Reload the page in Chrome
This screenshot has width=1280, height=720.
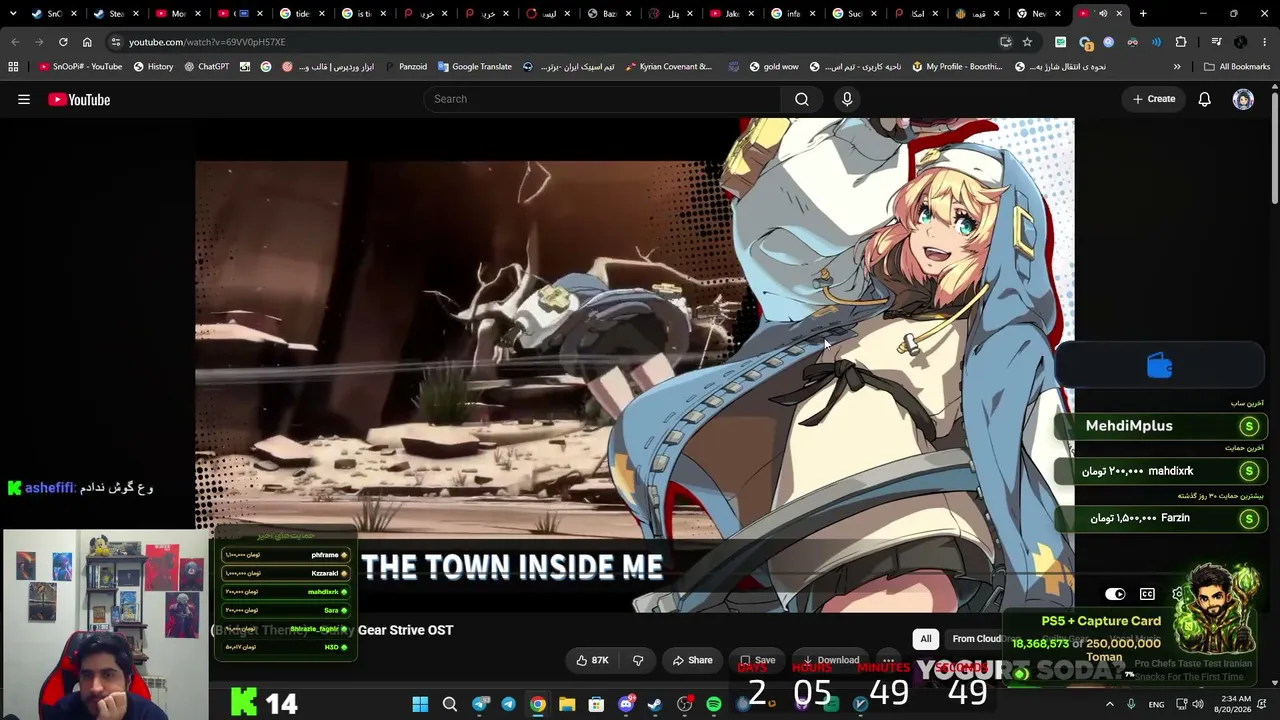coord(63,42)
